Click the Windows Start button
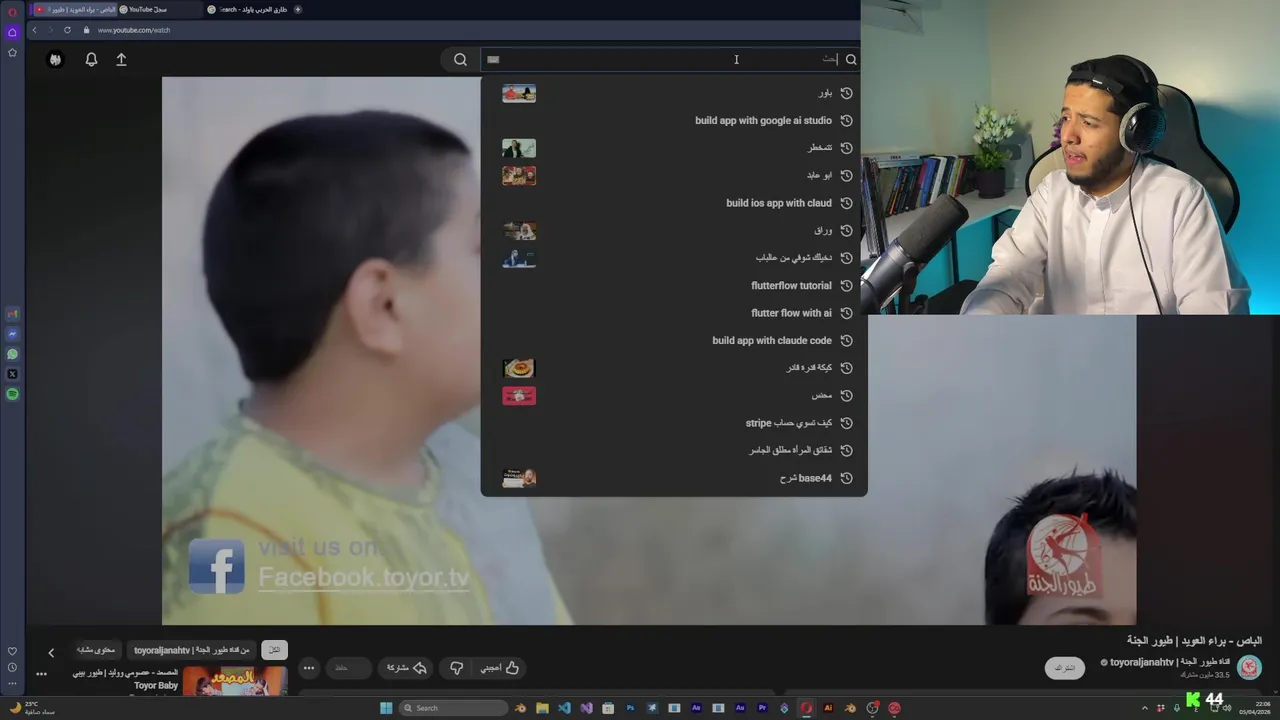This screenshot has height=720, width=1280. 386,708
